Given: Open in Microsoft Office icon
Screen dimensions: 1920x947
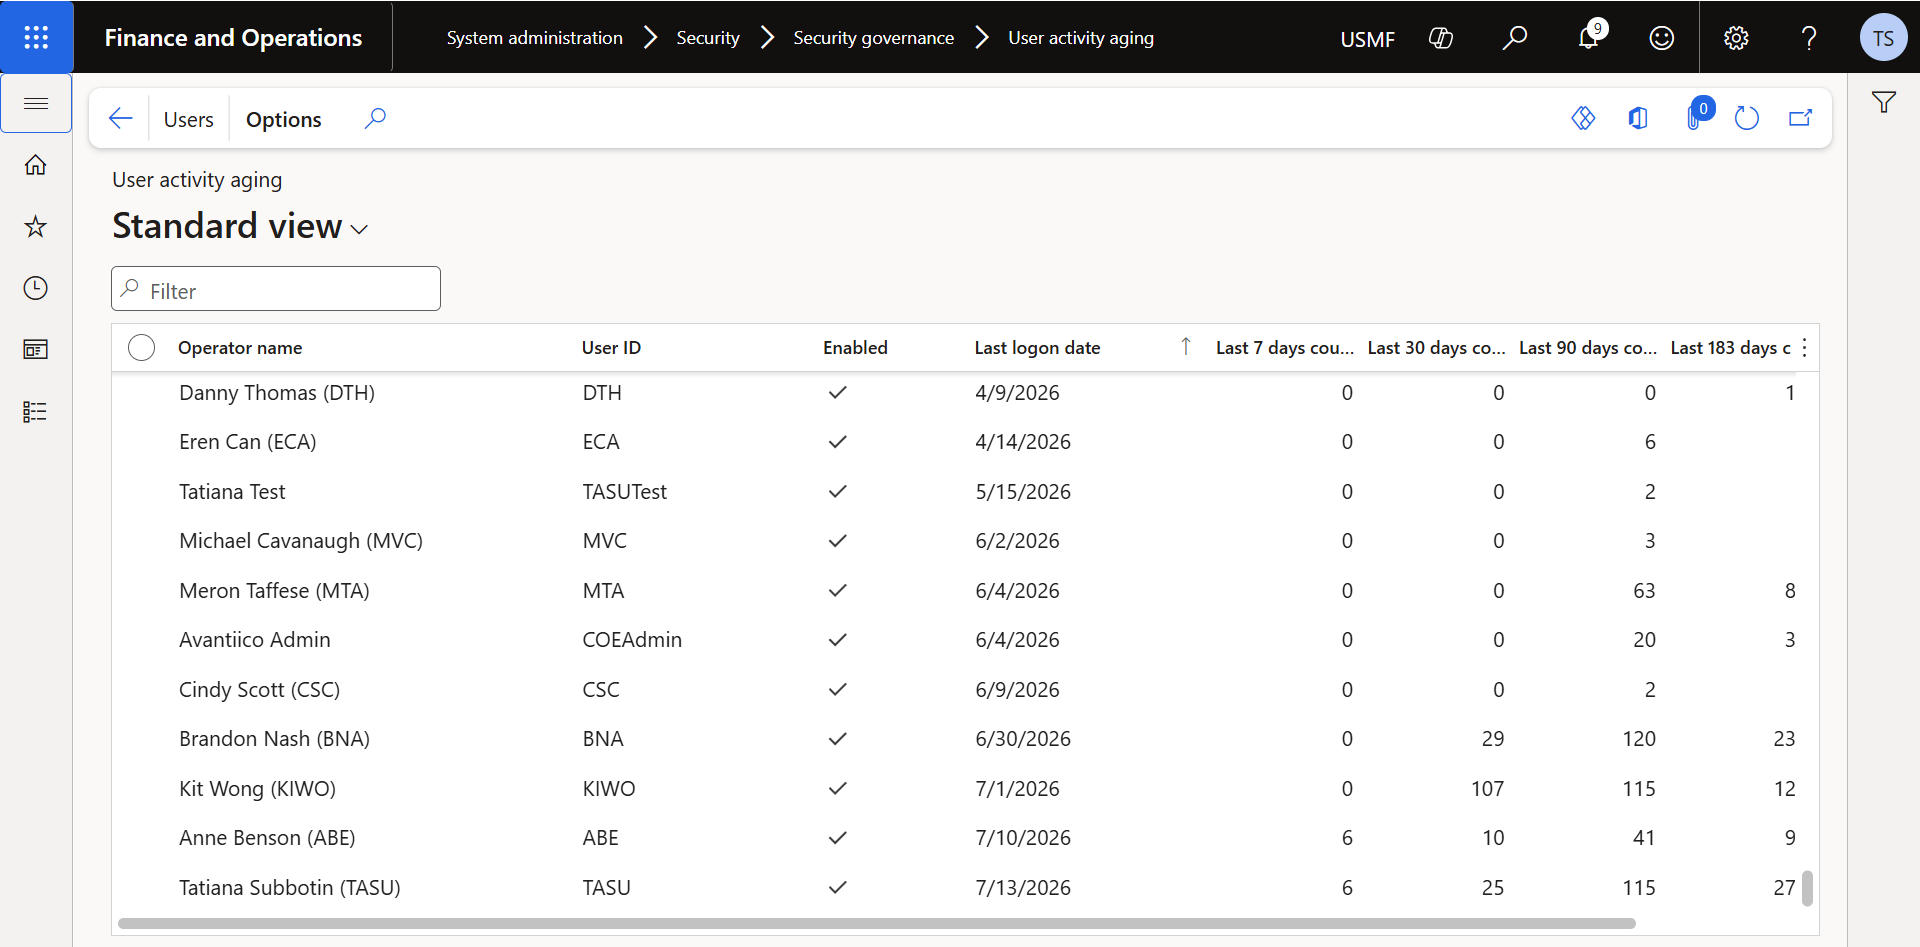Looking at the screenshot, I should [x=1638, y=119].
